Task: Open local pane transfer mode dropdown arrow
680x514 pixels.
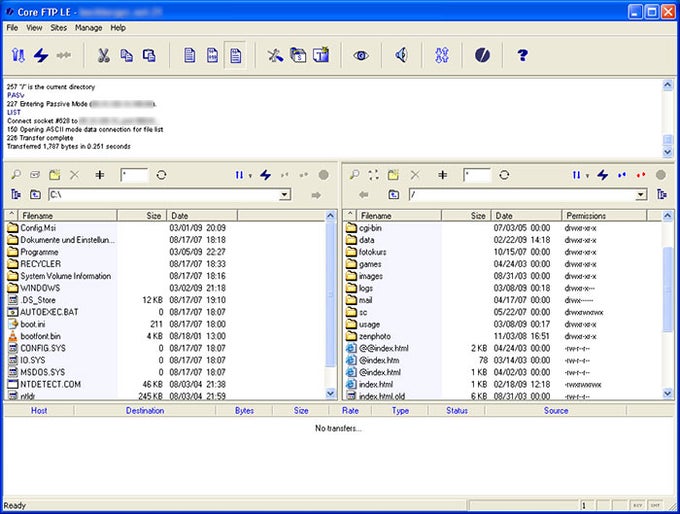Action: 250,176
